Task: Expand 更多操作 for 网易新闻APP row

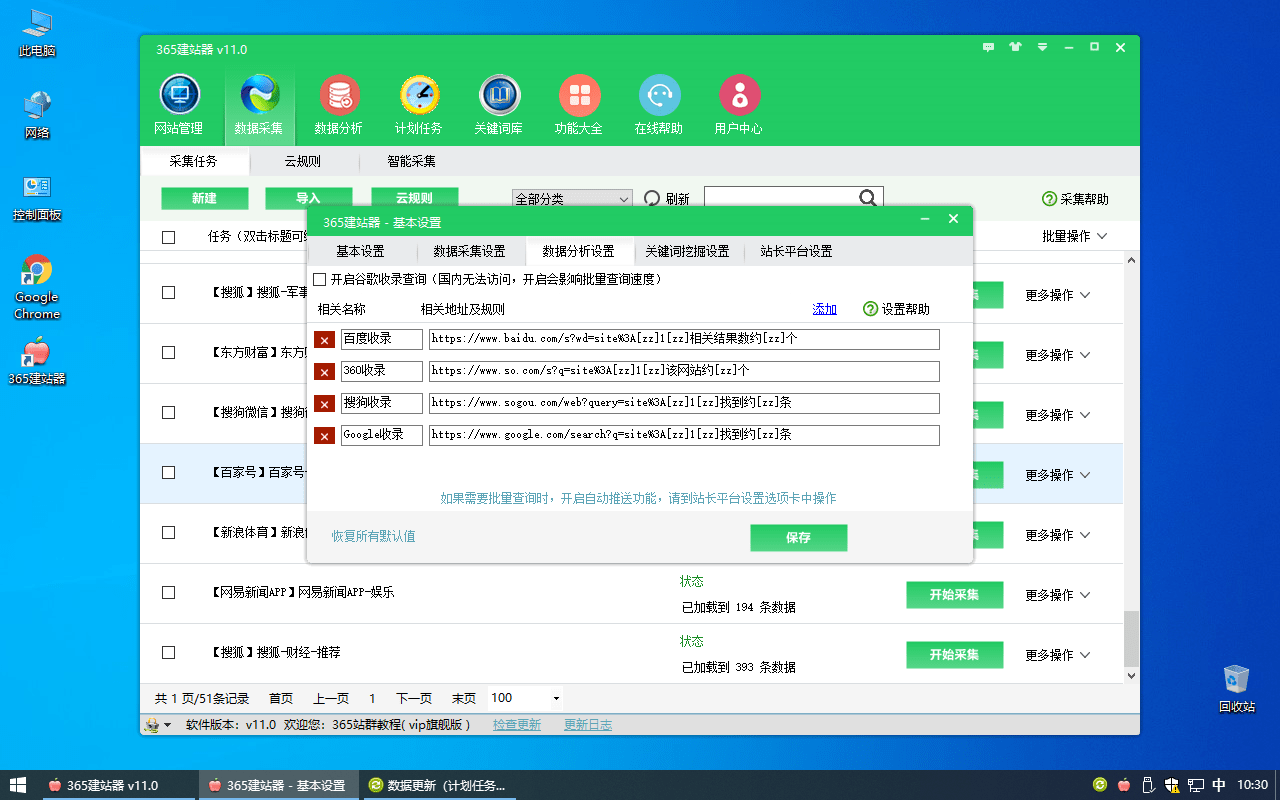Action: click(1057, 595)
